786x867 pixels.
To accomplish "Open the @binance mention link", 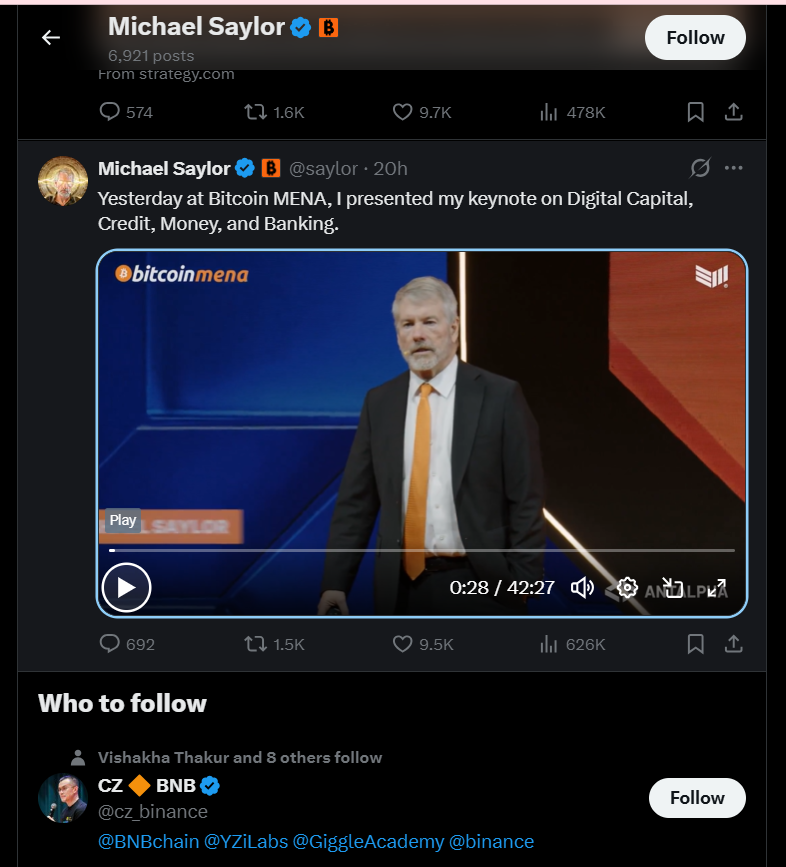I will pyautogui.click(x=491, y=841).
